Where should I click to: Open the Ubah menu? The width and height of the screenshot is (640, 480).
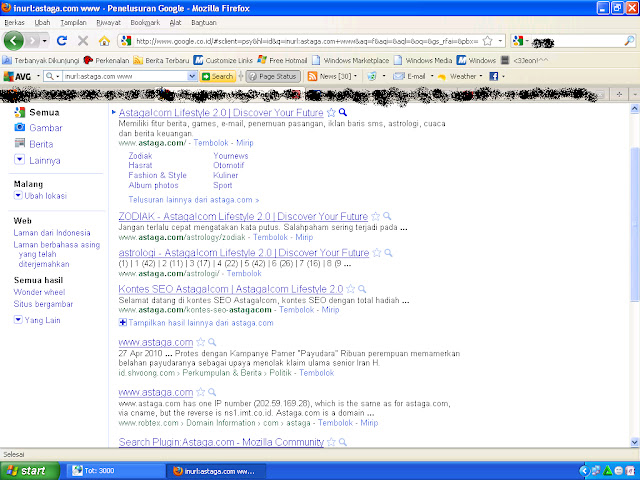pyautogui.click(x=42, y=22)
